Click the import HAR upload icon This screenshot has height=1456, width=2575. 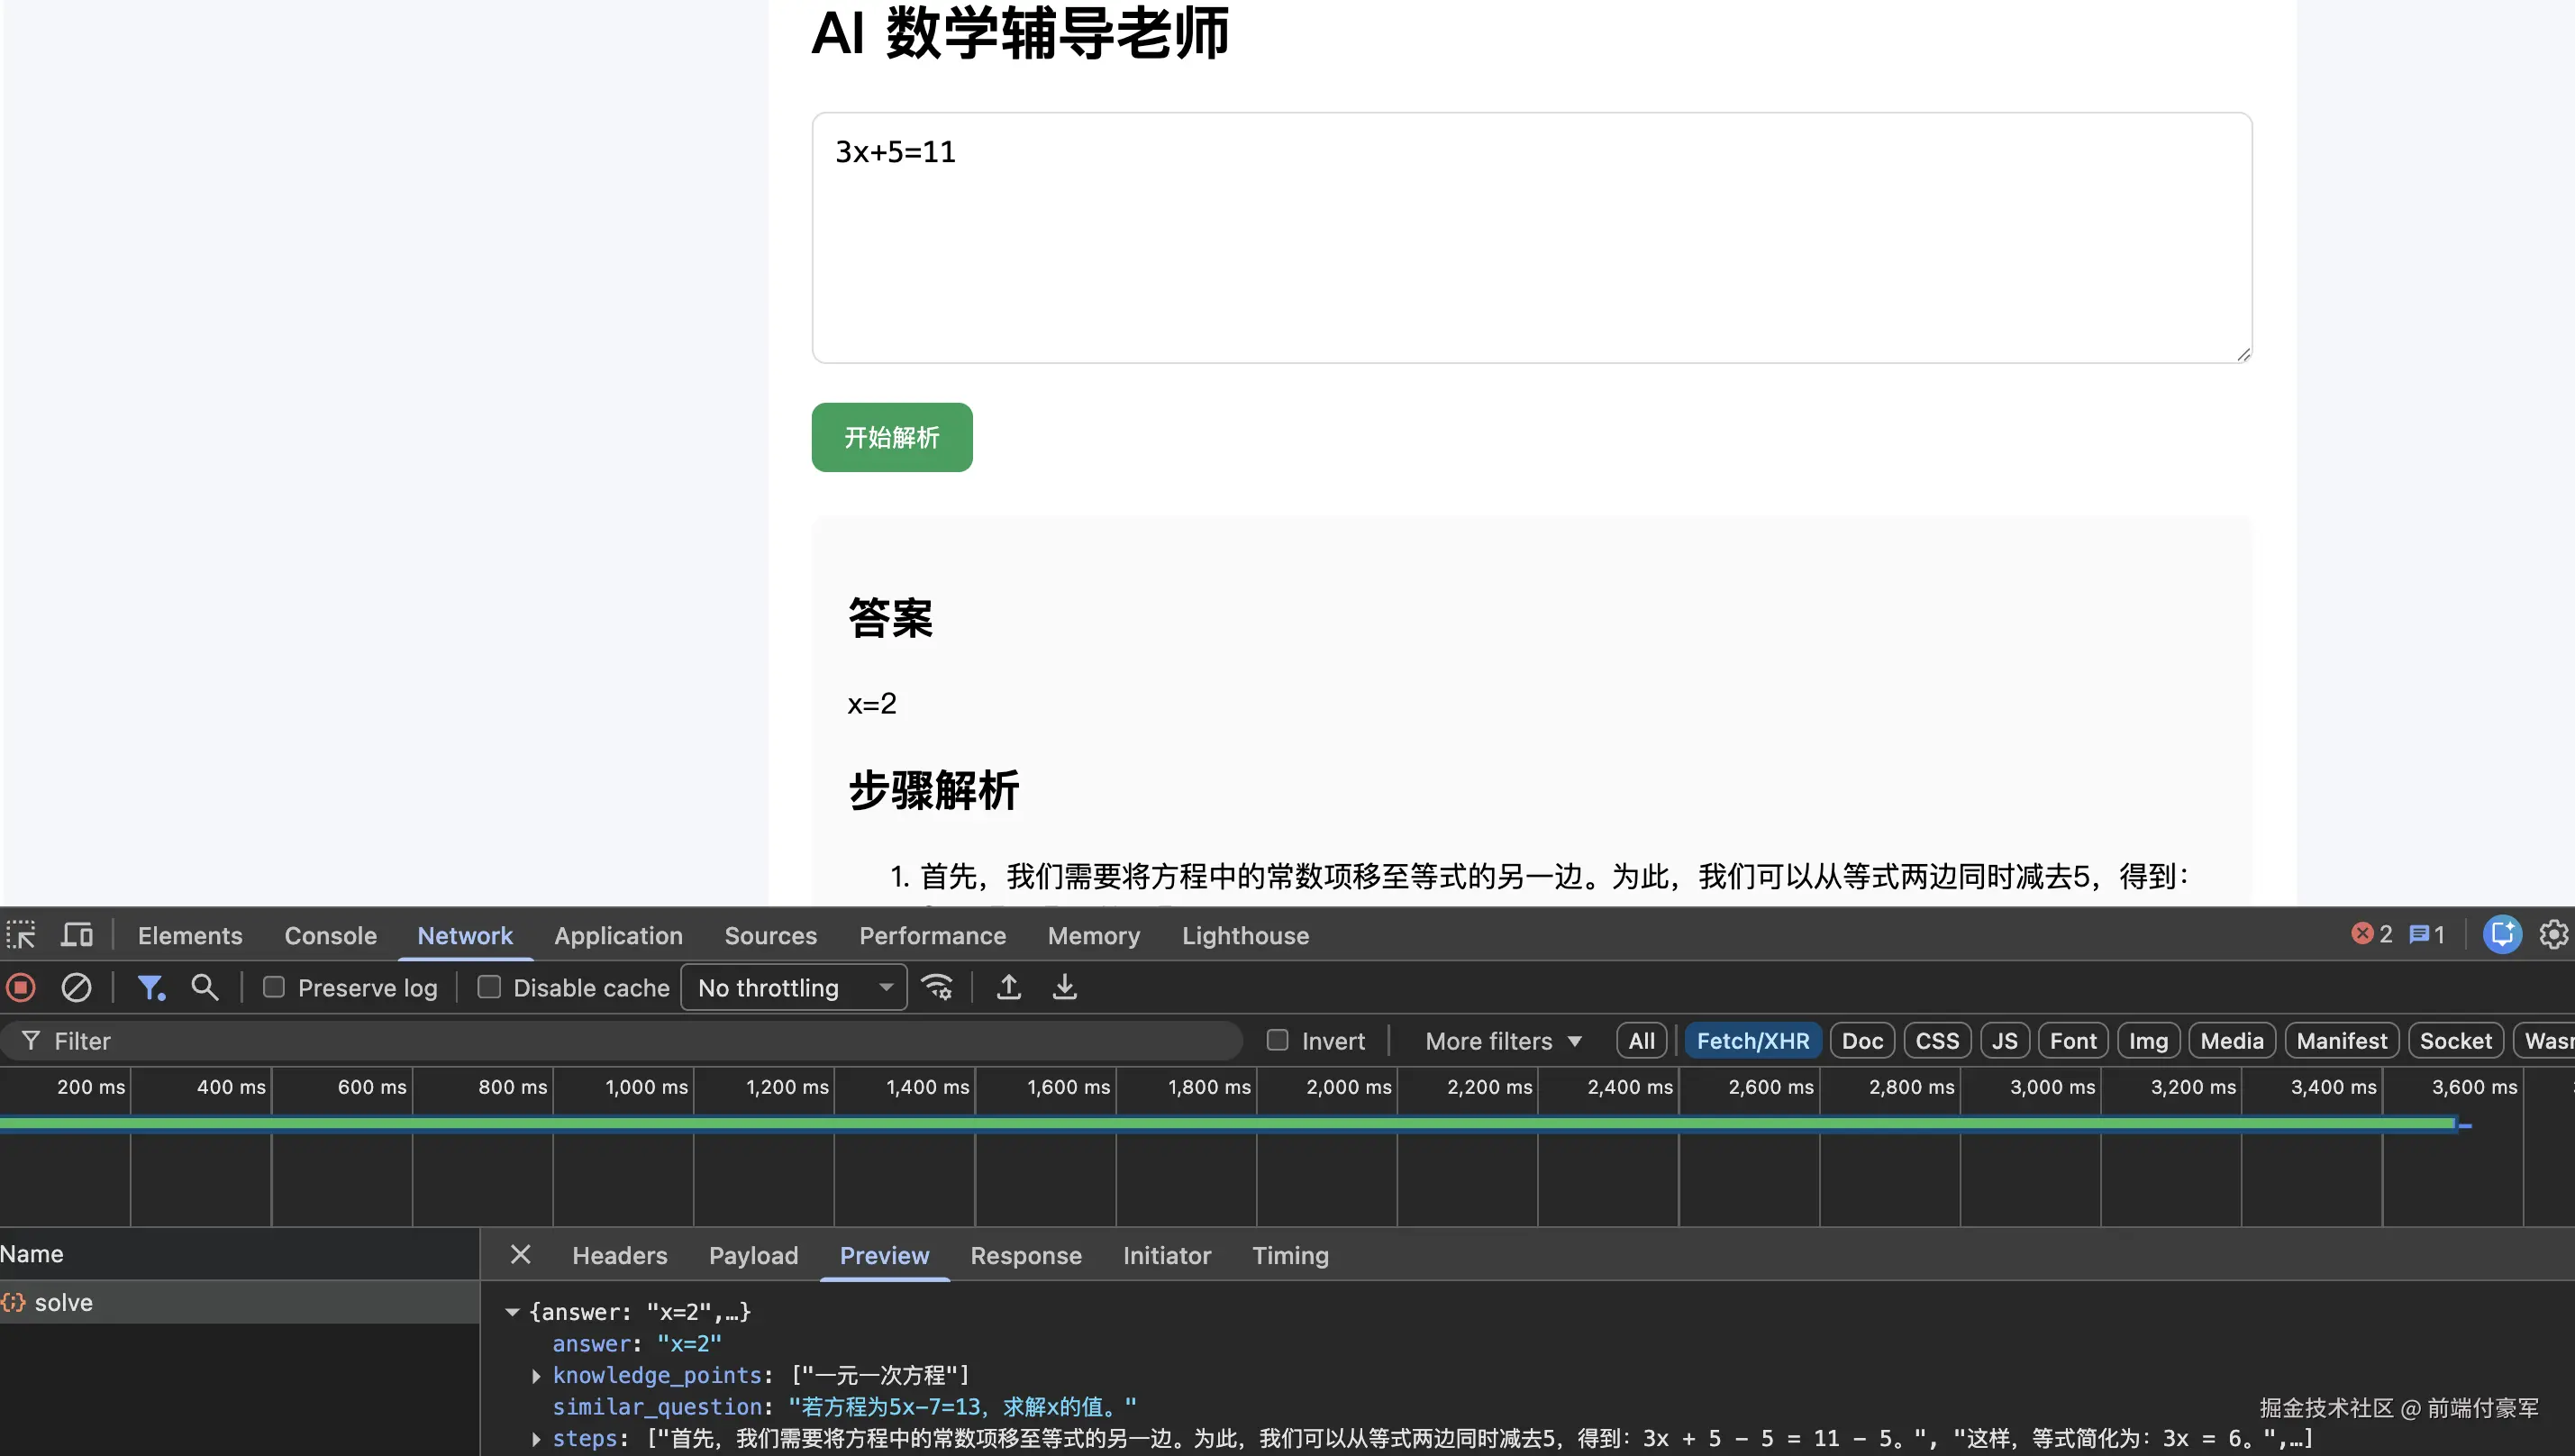(x=1009, y=988)
